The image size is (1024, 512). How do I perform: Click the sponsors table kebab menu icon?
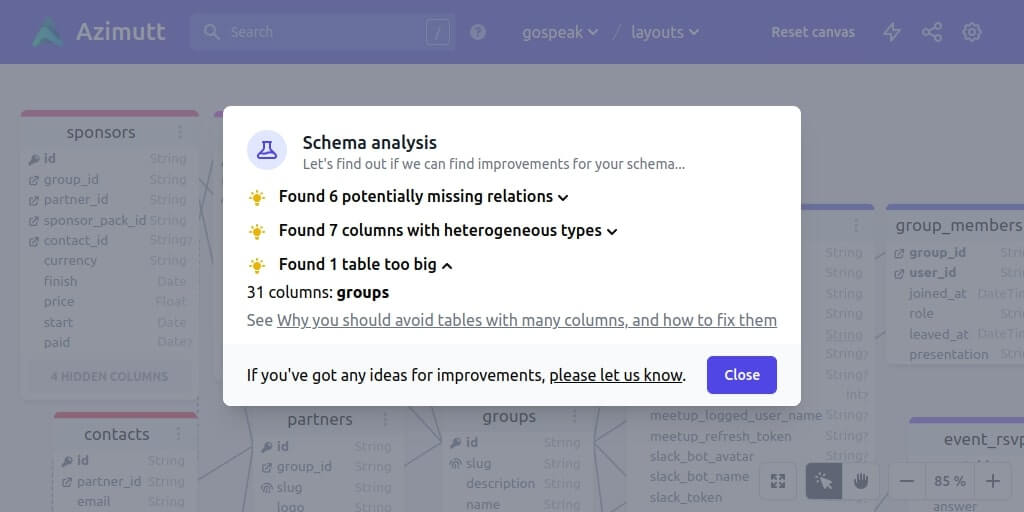tap(180, 132)
